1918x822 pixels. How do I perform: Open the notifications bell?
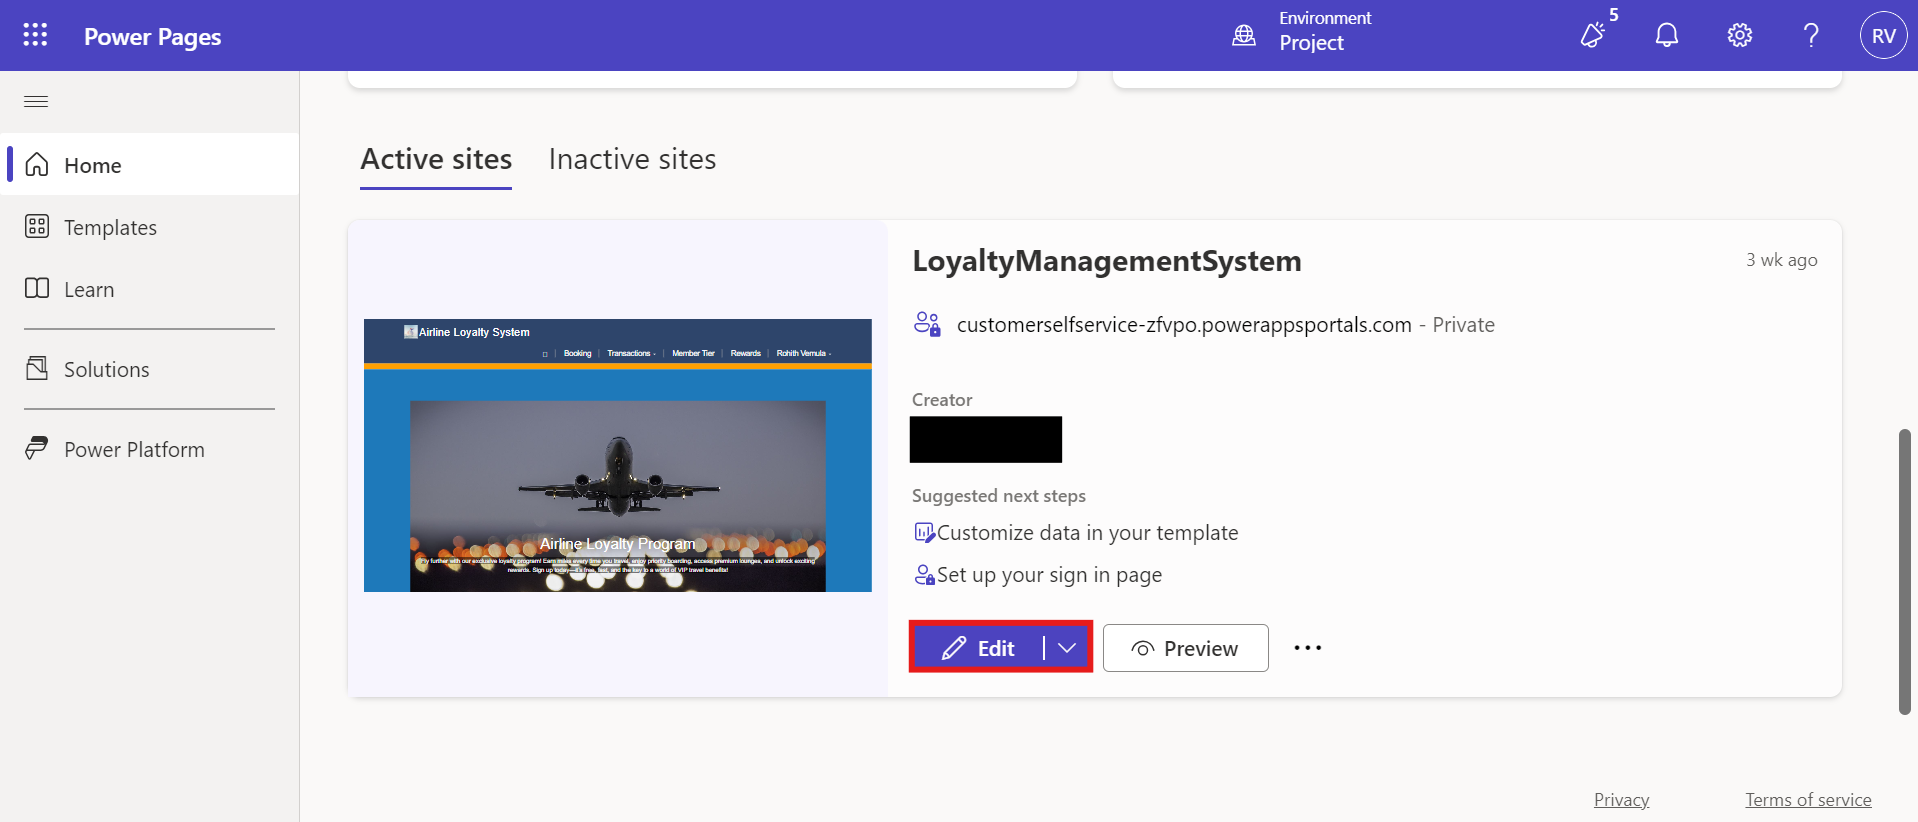(1666, 35)
